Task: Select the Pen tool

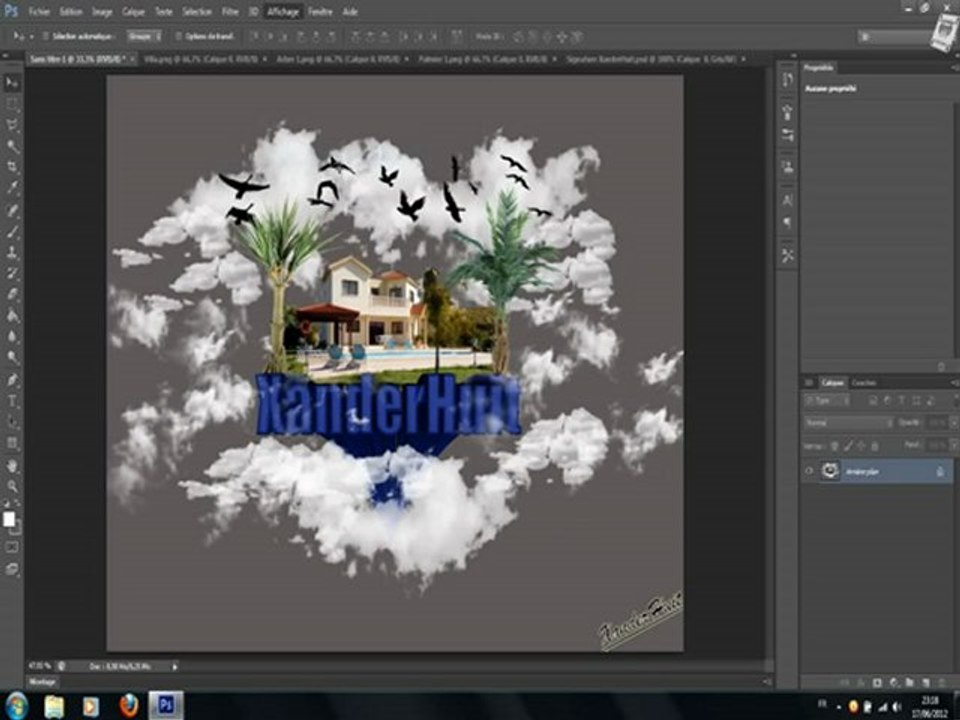Action: (x=12, y=380)
